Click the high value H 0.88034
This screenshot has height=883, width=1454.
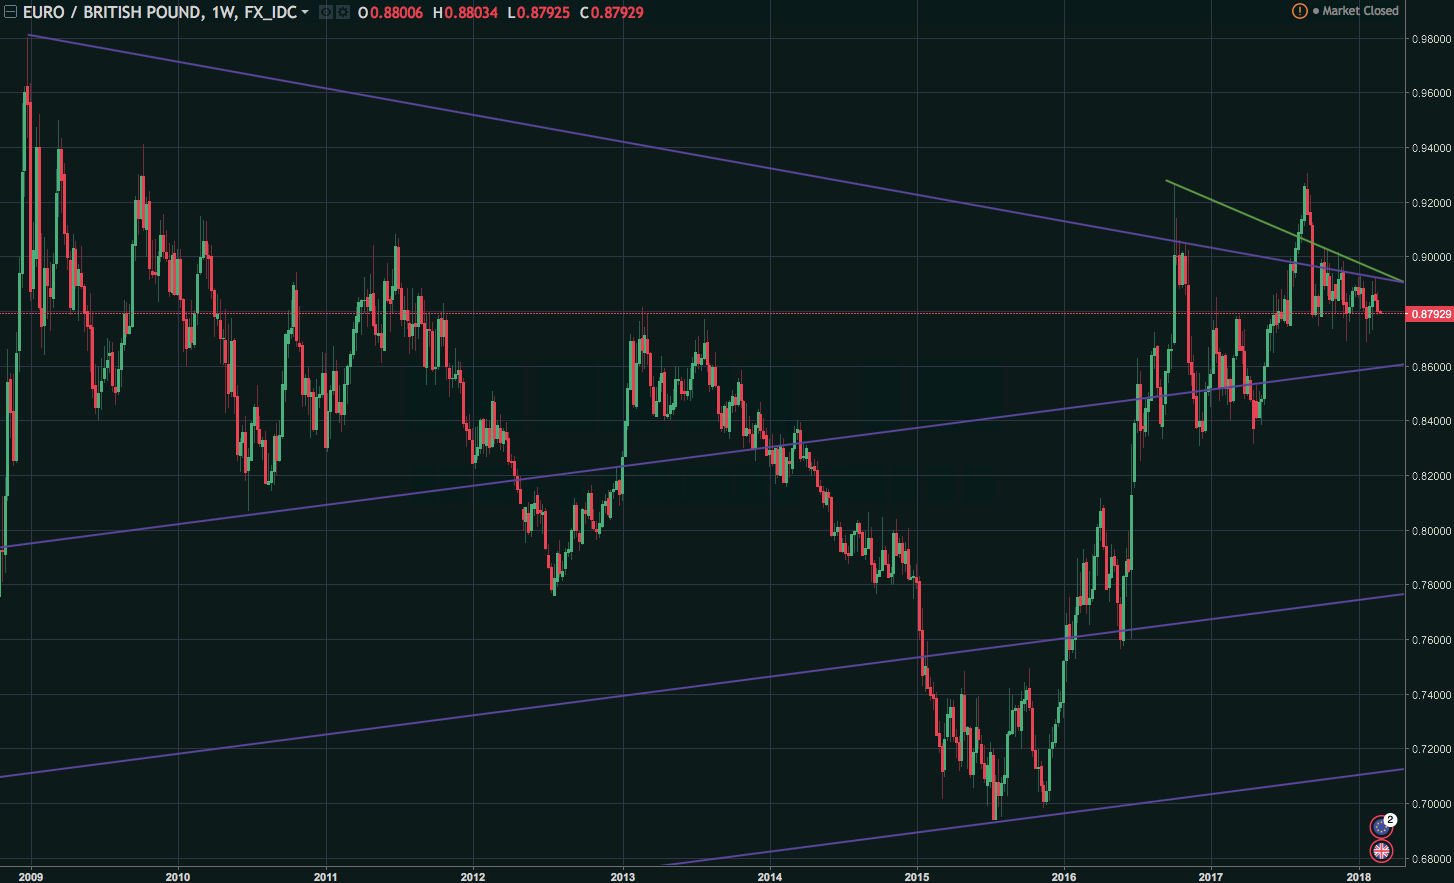pos(465,13)
